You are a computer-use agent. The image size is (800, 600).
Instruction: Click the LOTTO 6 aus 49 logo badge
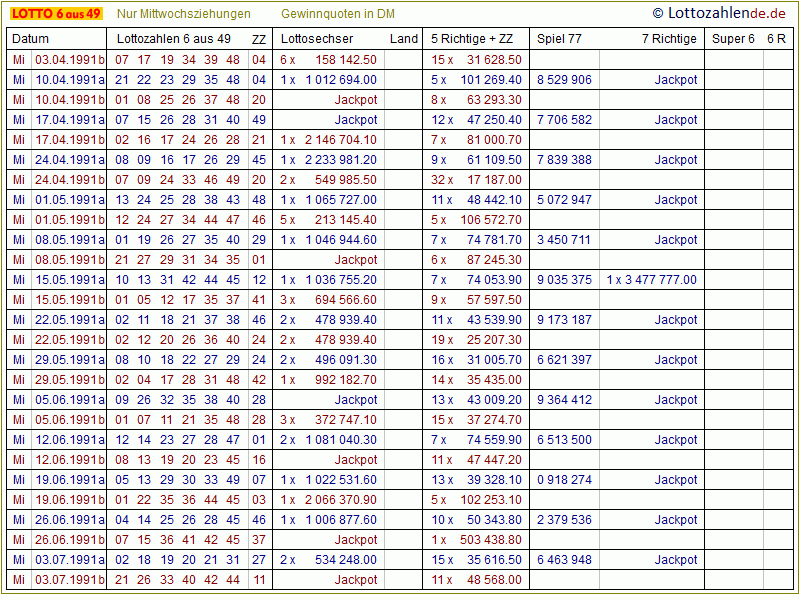56,14
